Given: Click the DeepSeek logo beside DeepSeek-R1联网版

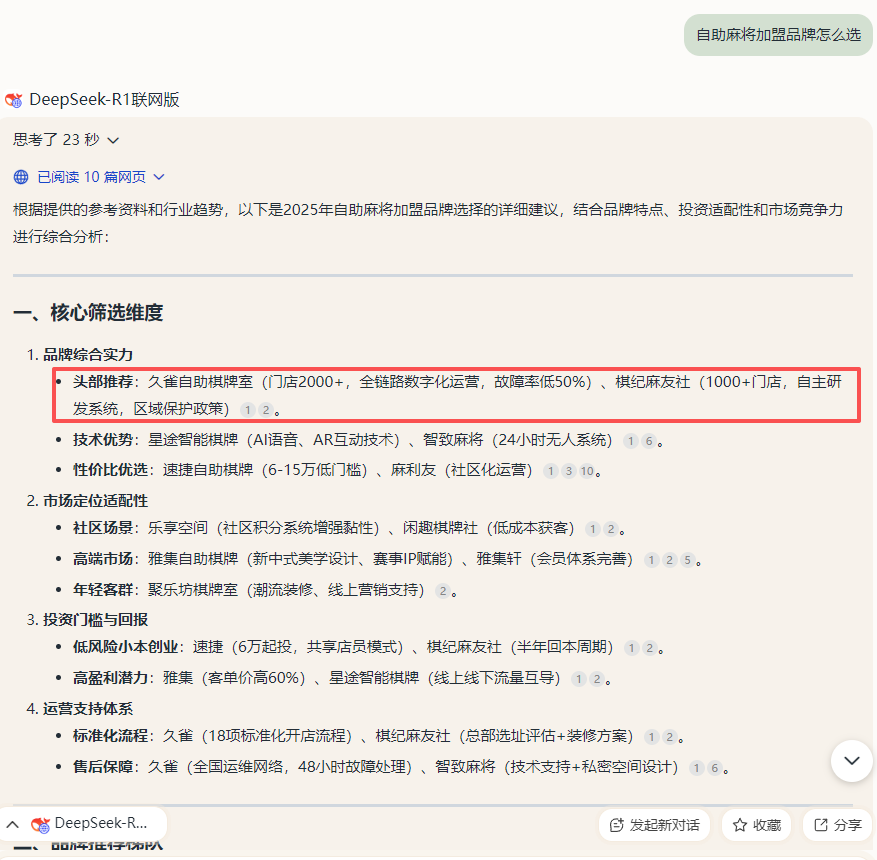Looking at the screenshot, I should (14, 100).
